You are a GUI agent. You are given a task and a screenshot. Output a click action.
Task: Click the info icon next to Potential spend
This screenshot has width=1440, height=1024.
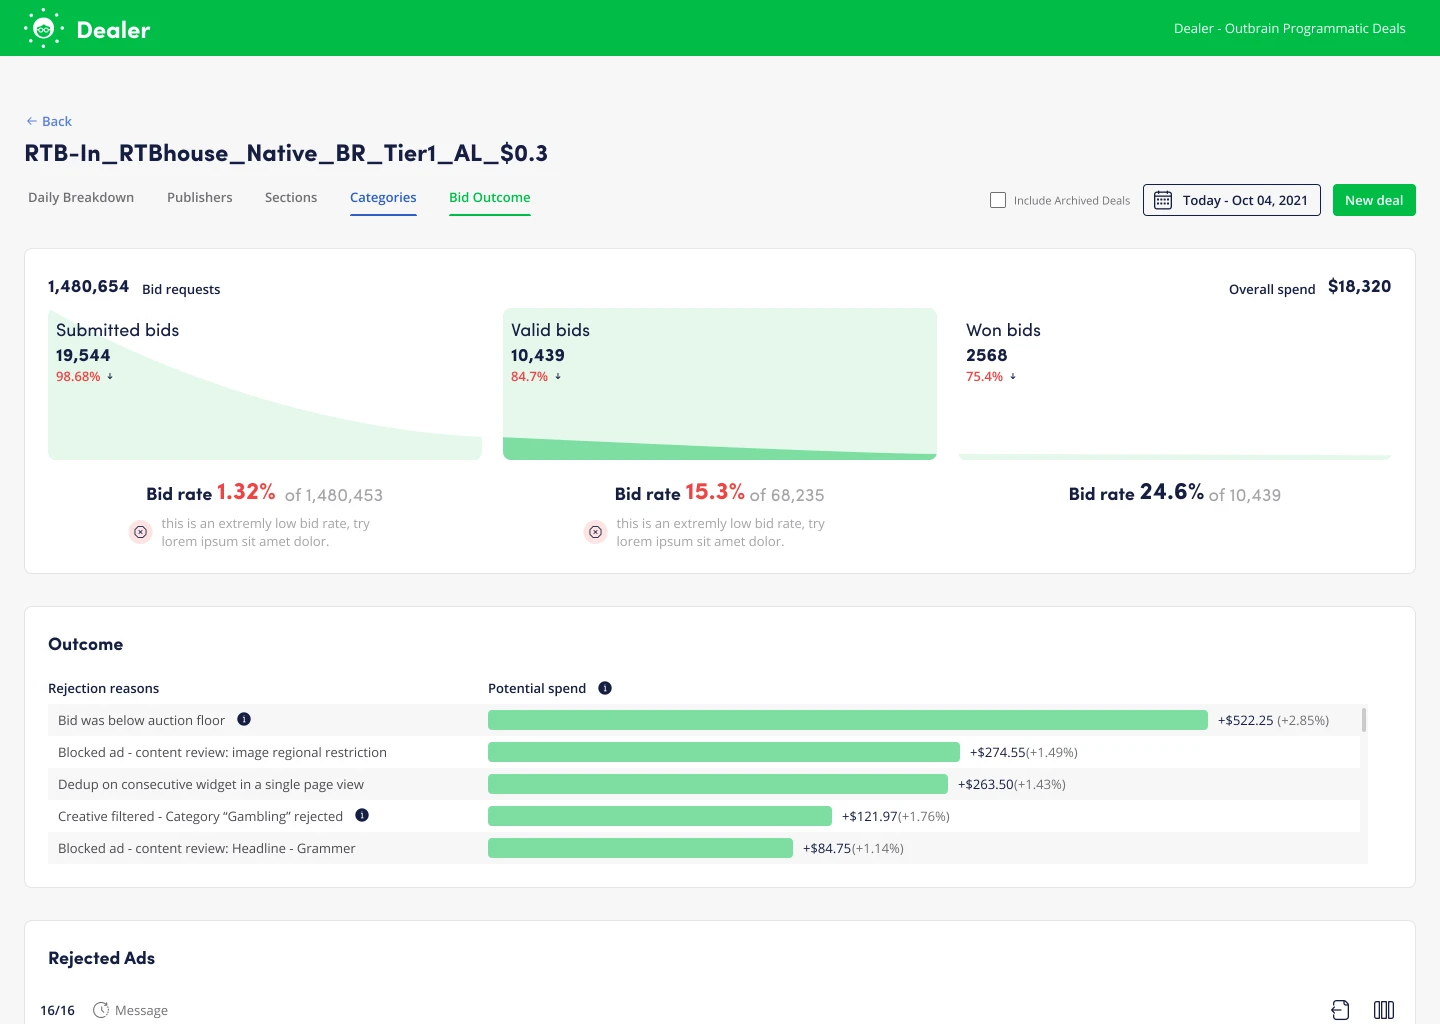point(605,688)
